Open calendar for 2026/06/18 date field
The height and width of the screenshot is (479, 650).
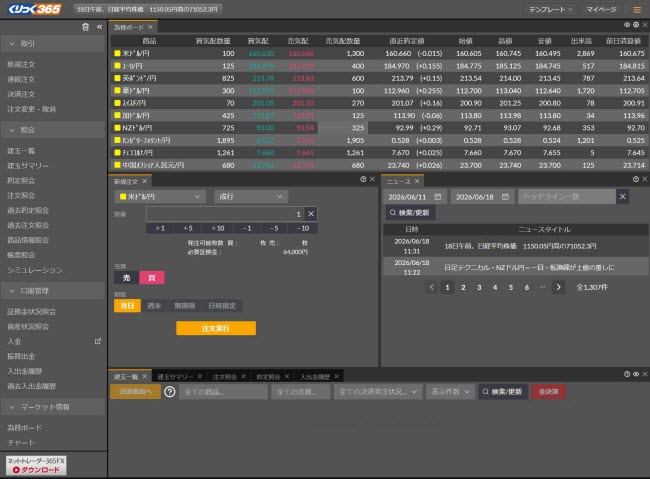coord(505,197)
